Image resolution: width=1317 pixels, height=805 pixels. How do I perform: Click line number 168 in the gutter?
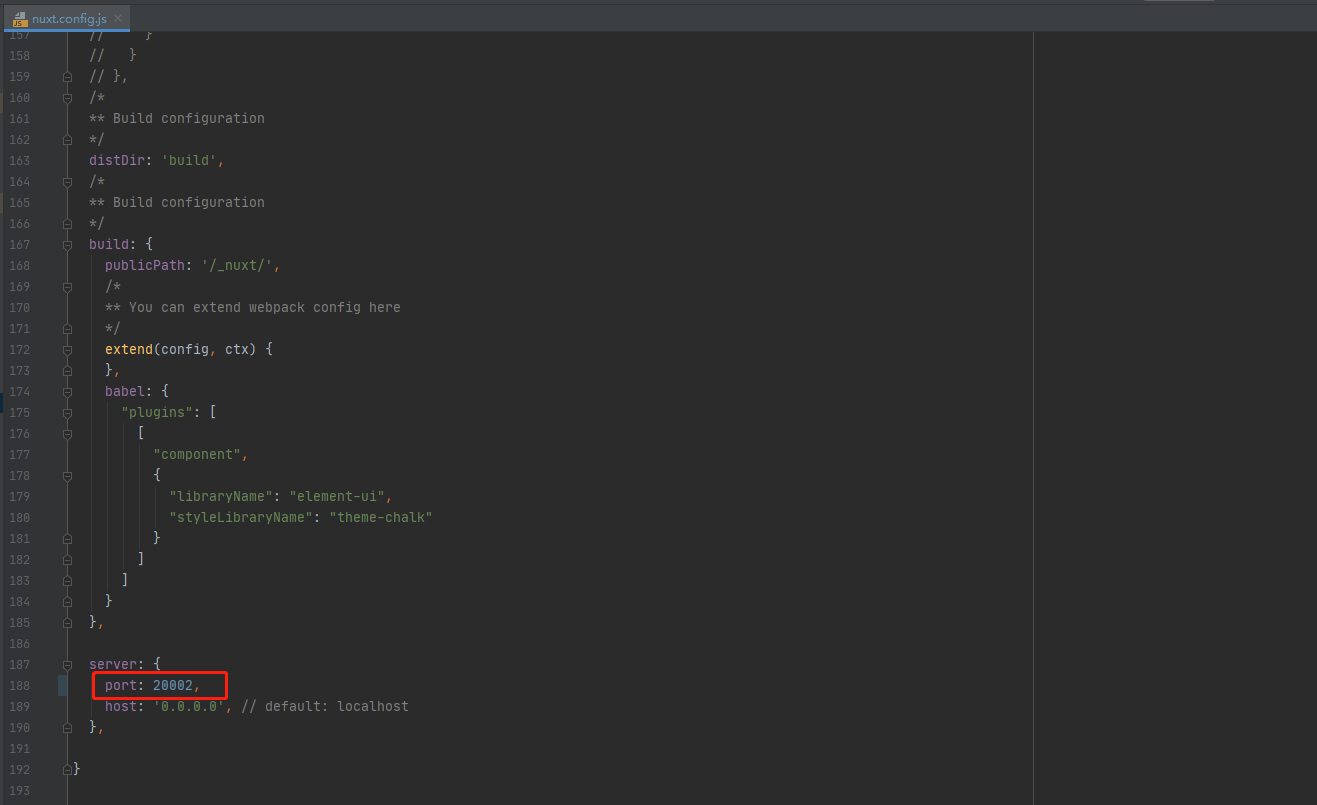point(19,265)
